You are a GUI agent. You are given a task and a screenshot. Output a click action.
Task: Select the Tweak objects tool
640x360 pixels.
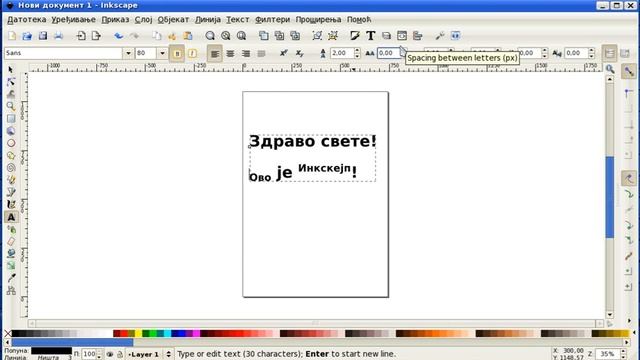(x=11, y=94)
